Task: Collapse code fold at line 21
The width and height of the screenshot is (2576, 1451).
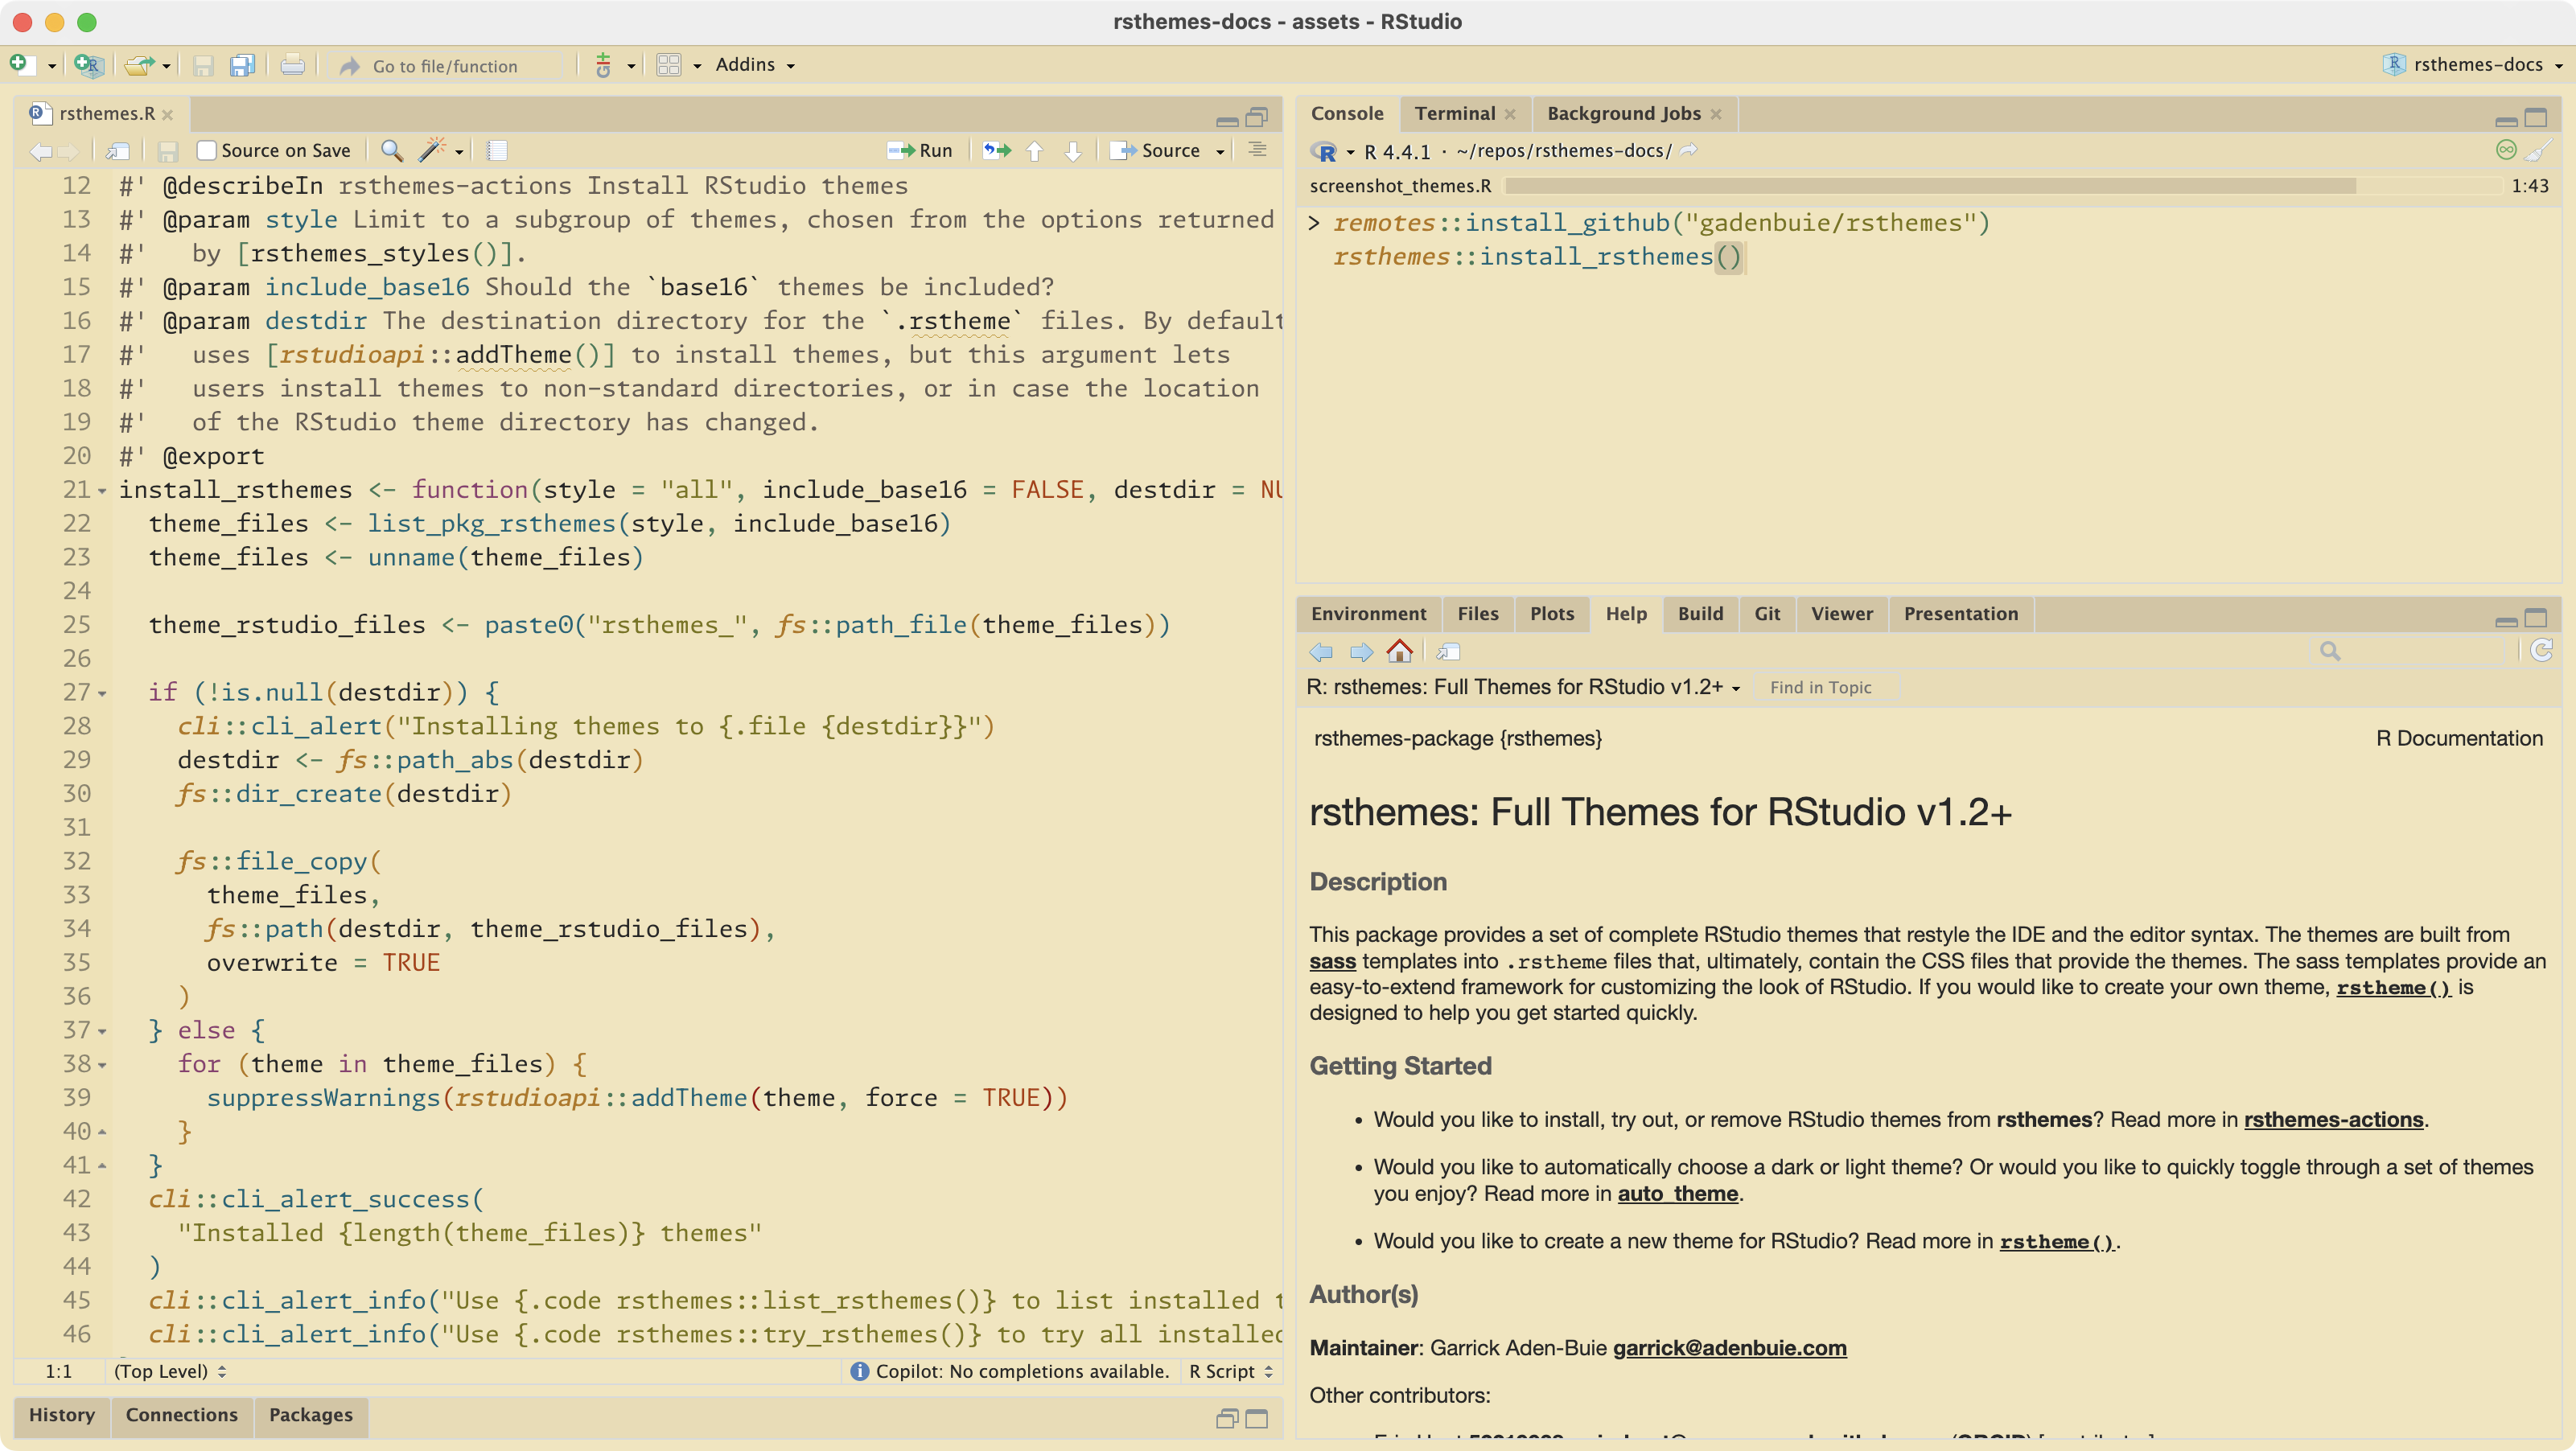Action: pyautogui.click(x=102, y=491)
